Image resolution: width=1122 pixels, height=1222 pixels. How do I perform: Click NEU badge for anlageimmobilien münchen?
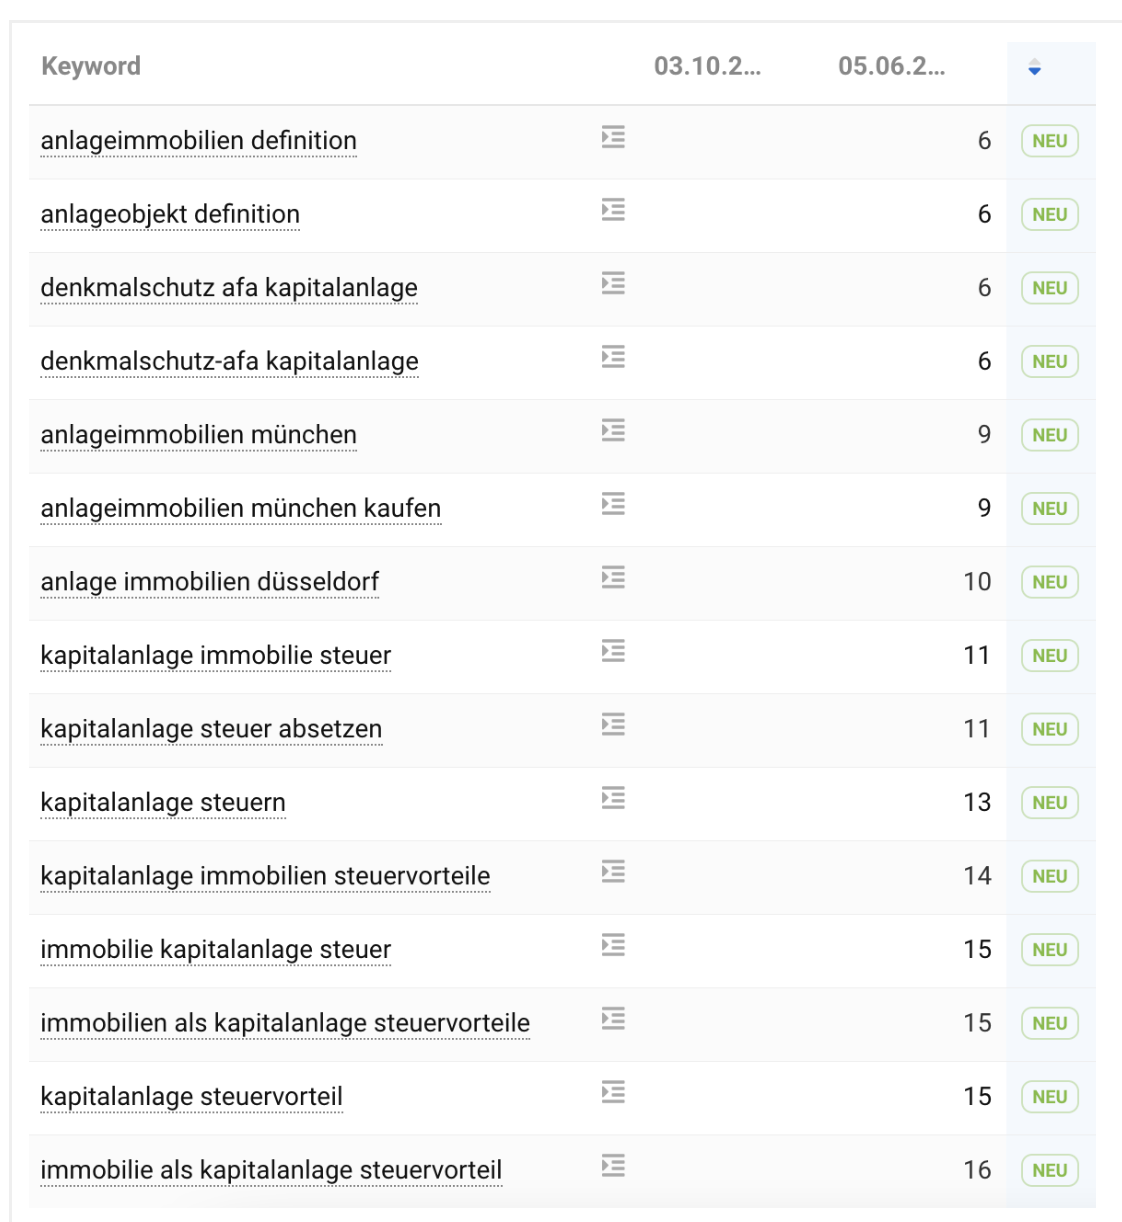pos(1049,435)
